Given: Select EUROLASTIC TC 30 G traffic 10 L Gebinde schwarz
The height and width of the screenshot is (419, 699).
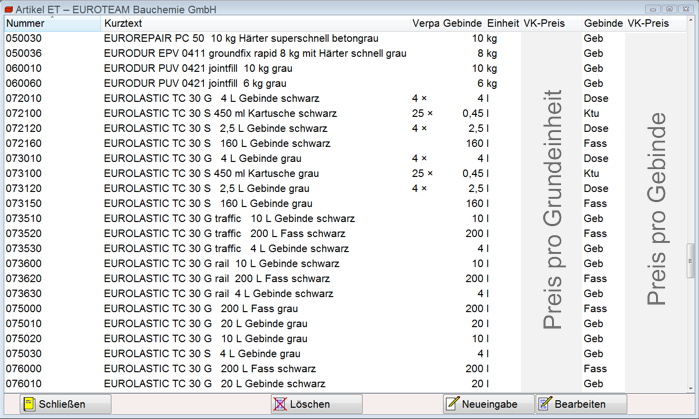Looking at the screenshot, I should coord(229,219).
